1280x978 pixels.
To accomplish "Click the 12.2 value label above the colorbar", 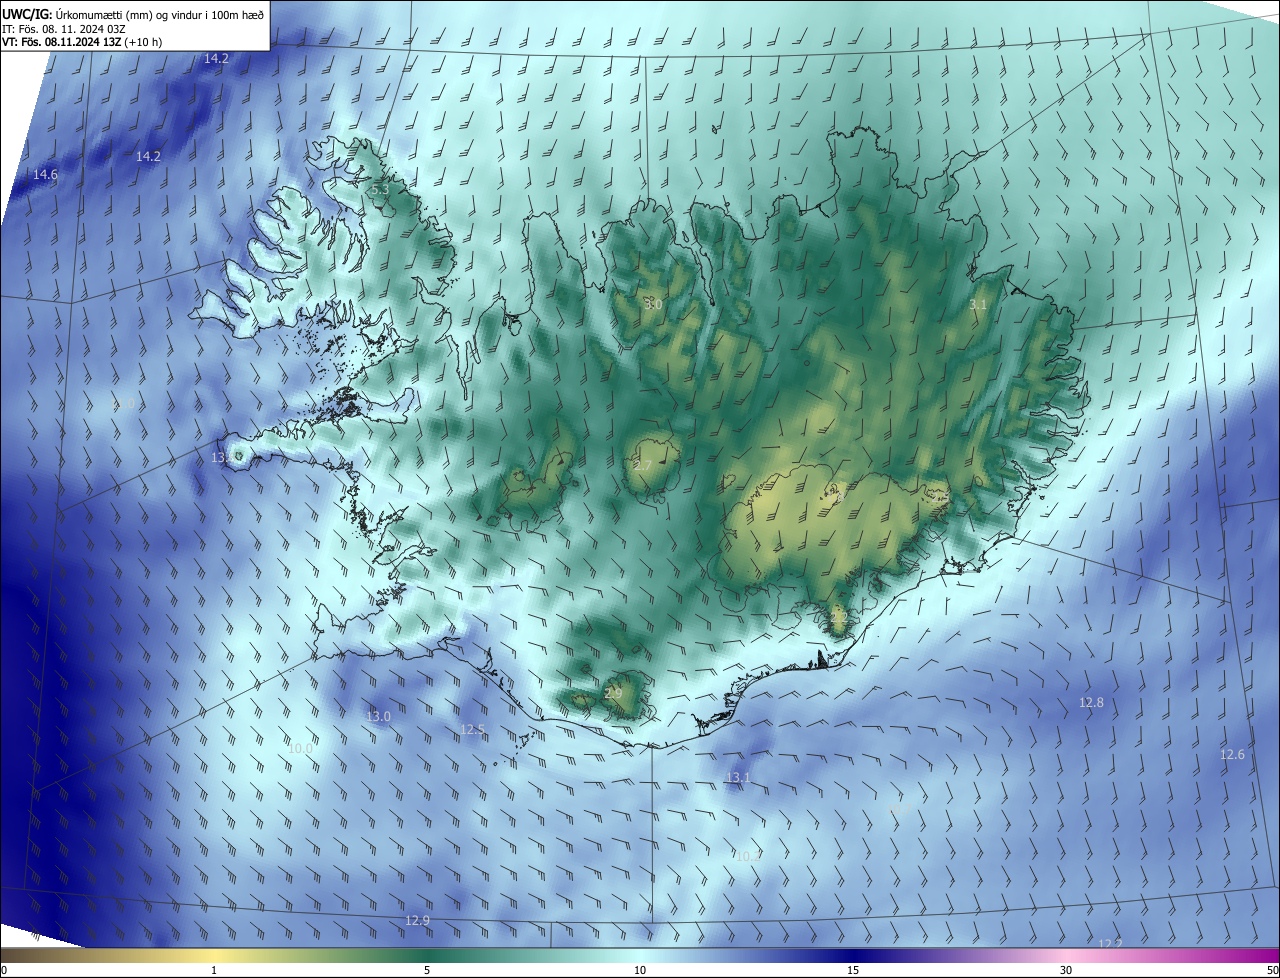I will tap(1110, 943).
